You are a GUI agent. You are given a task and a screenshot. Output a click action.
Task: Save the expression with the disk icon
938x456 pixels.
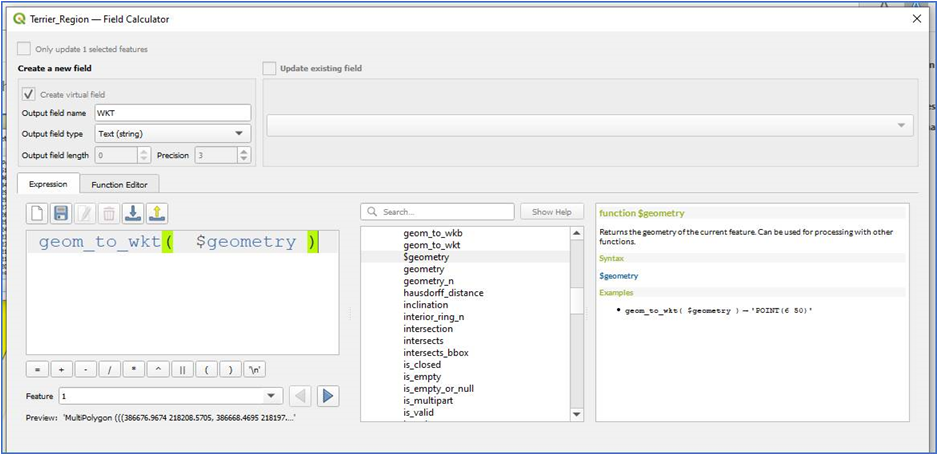coord(61,214)
